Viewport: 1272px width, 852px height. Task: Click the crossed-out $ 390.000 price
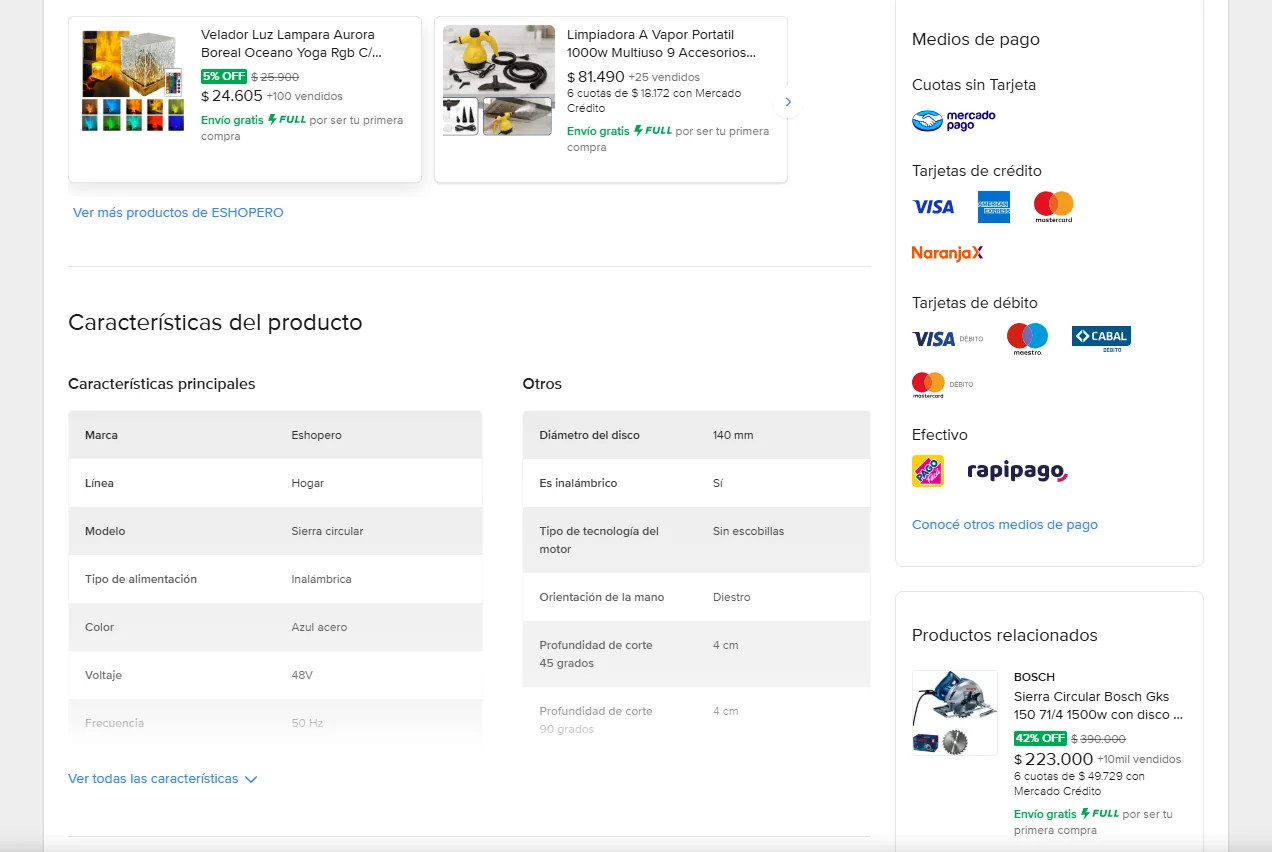click(x=1098, y=739)
